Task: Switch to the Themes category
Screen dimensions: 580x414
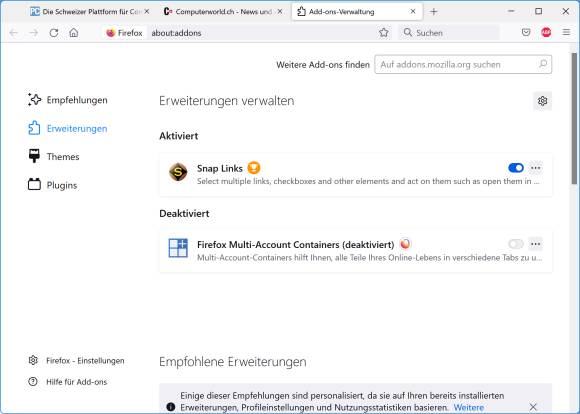Action: (x=54, y=156)
